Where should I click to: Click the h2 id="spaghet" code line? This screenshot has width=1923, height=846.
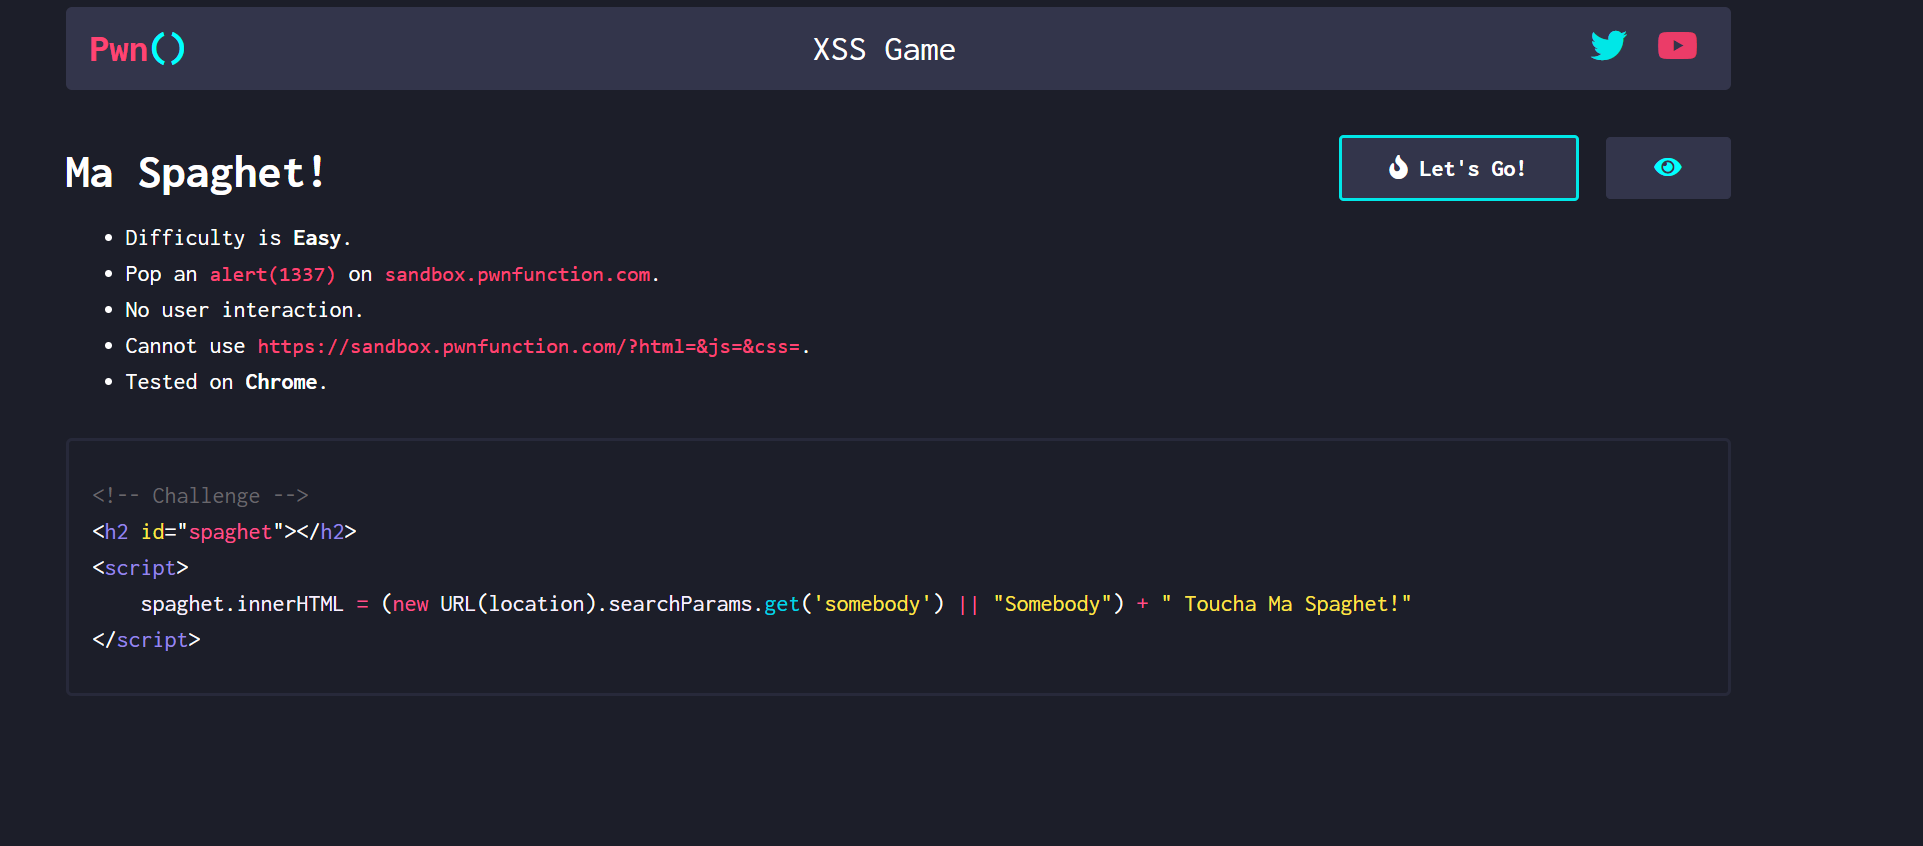pos(224,532)
